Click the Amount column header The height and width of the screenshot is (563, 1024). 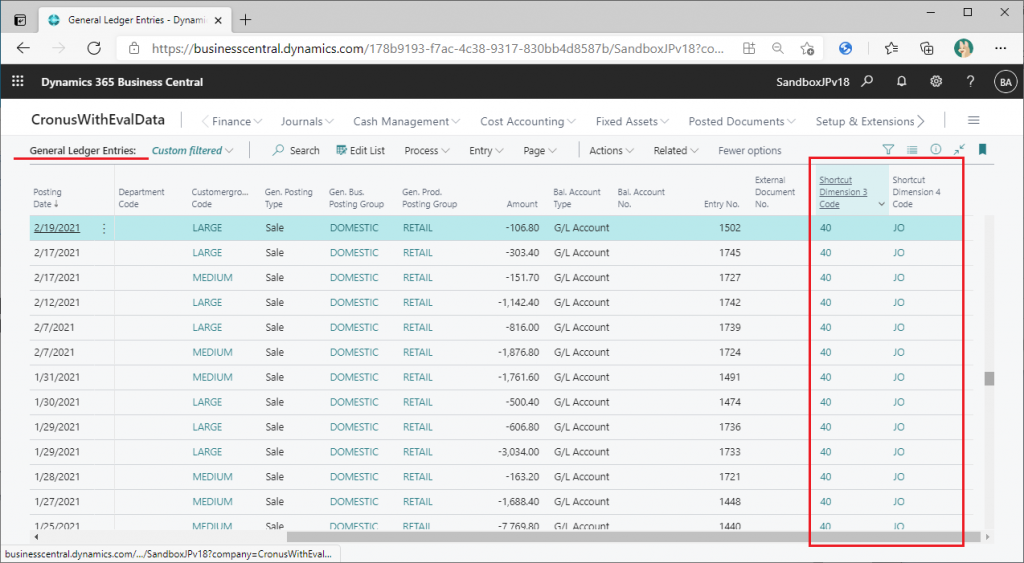522,204
